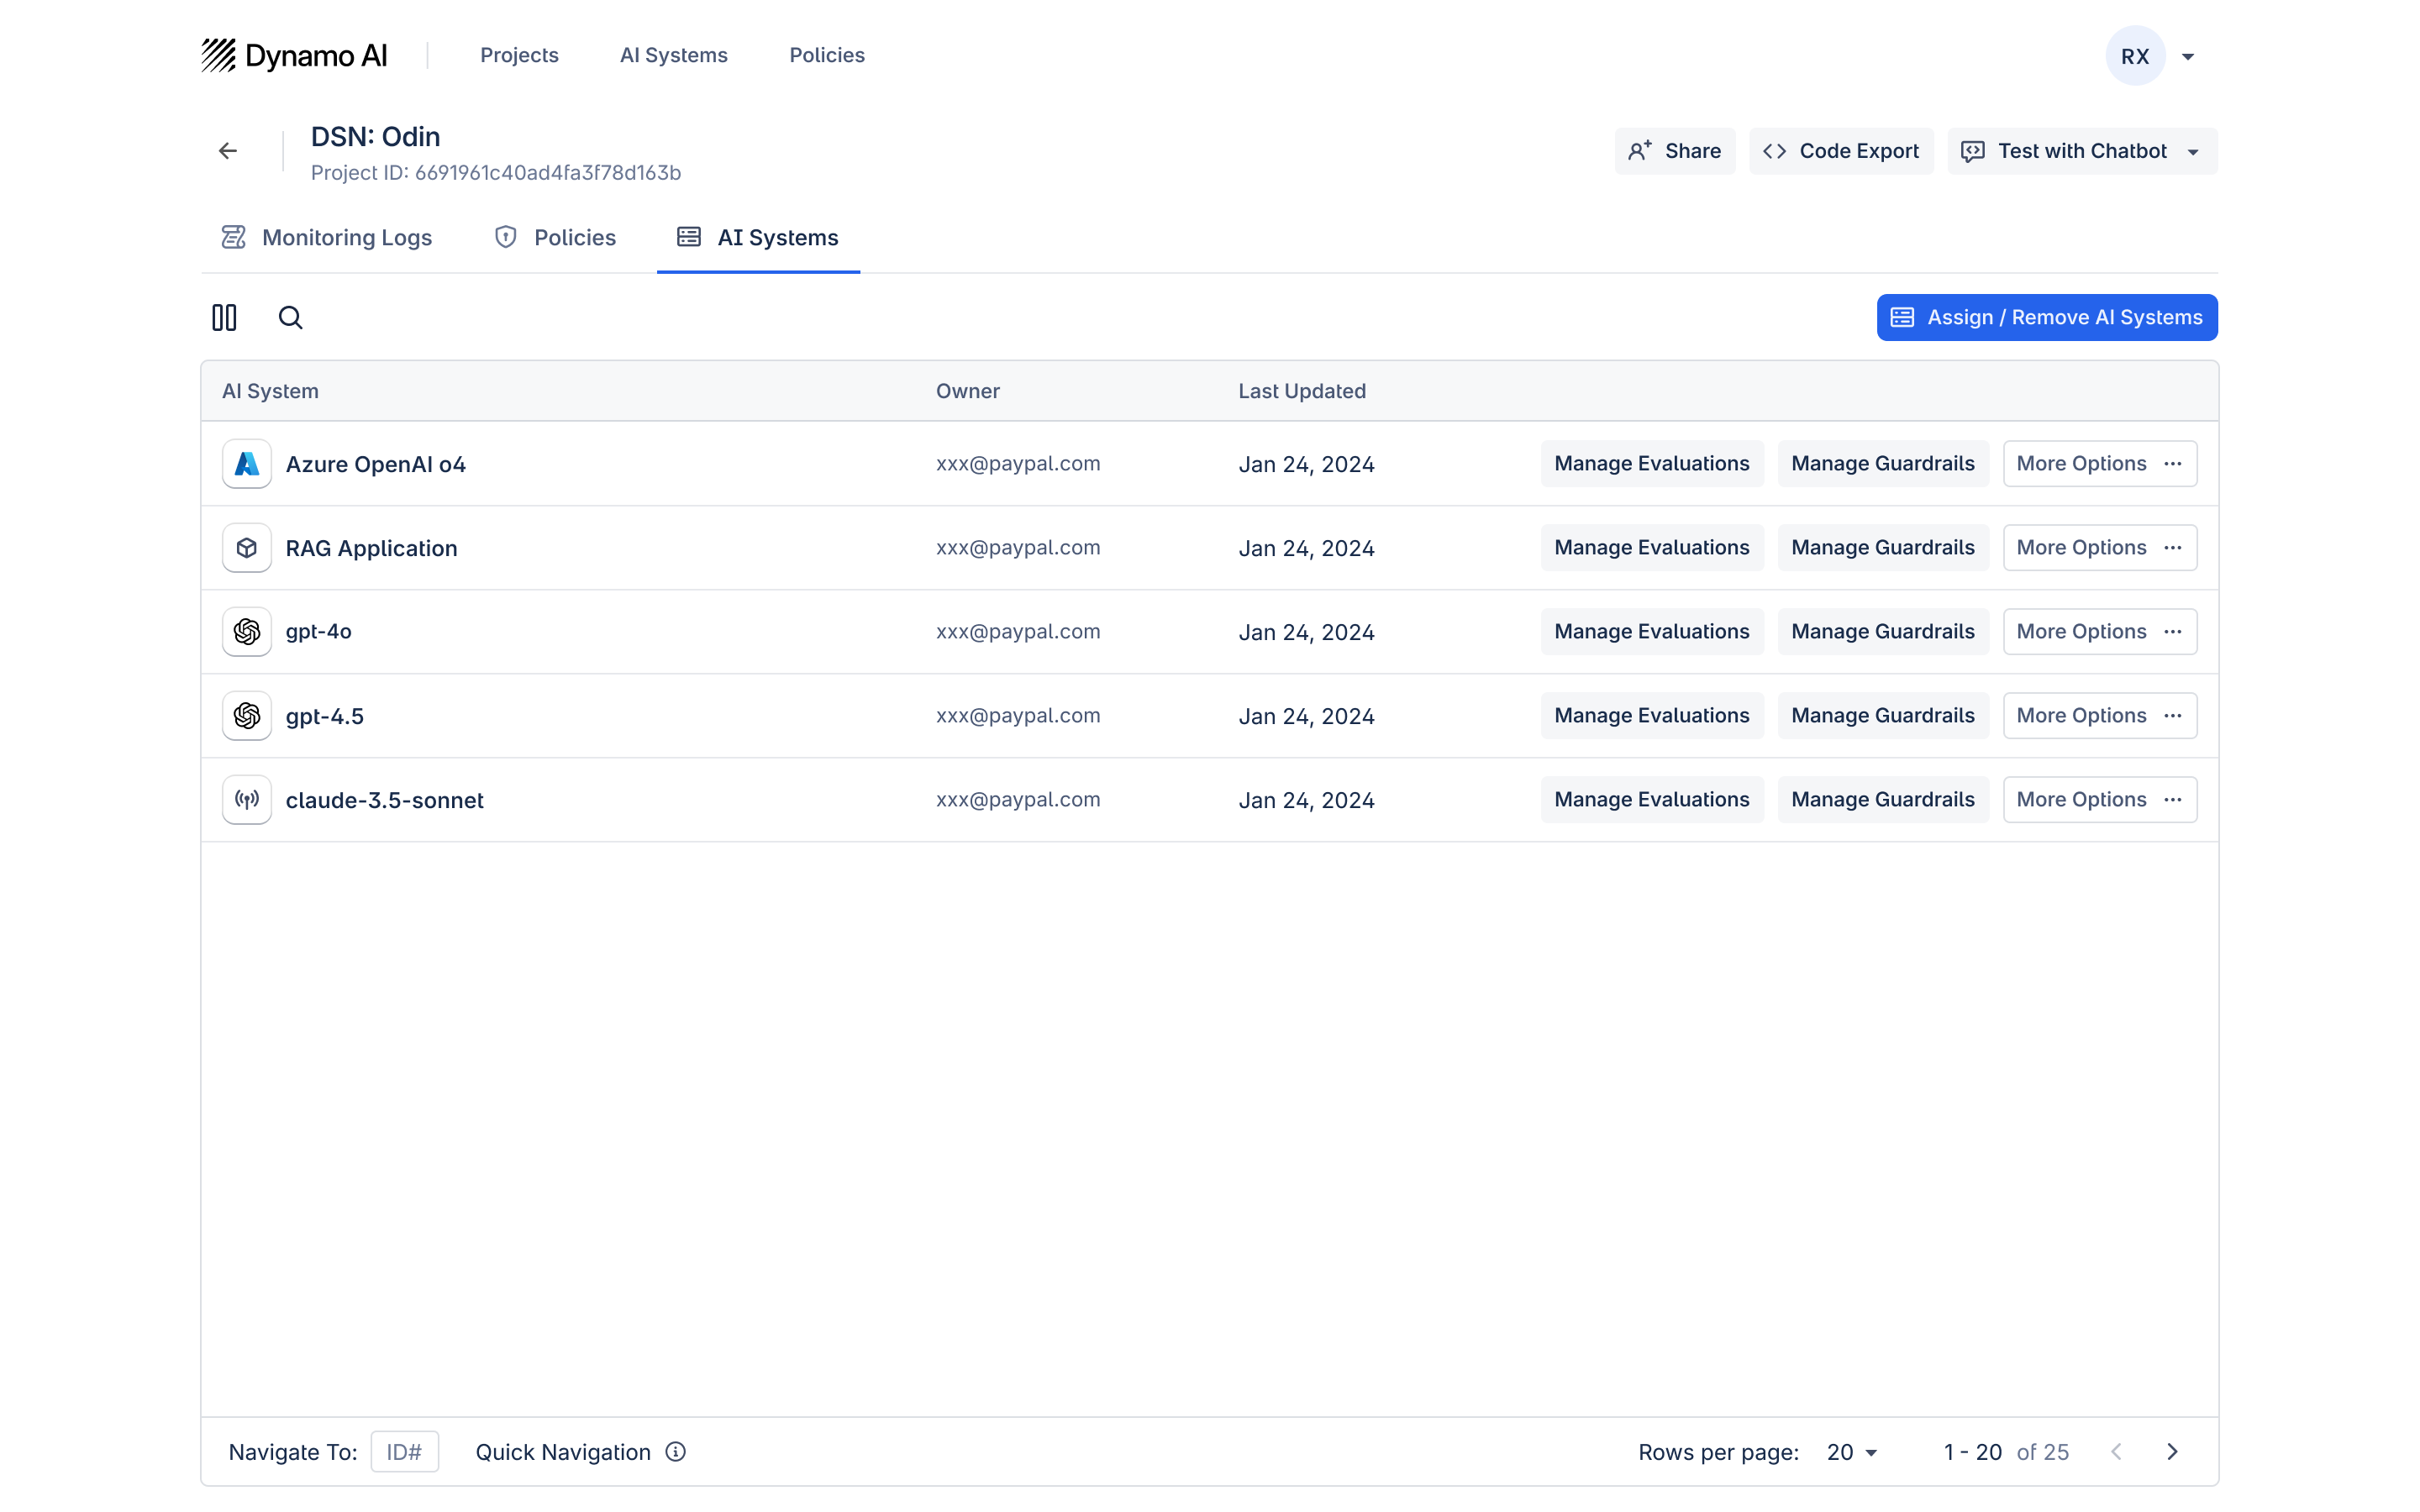Manage Guardrails for gpt-4o
Screen dimensions: 2420x1512
[1883, 632]
